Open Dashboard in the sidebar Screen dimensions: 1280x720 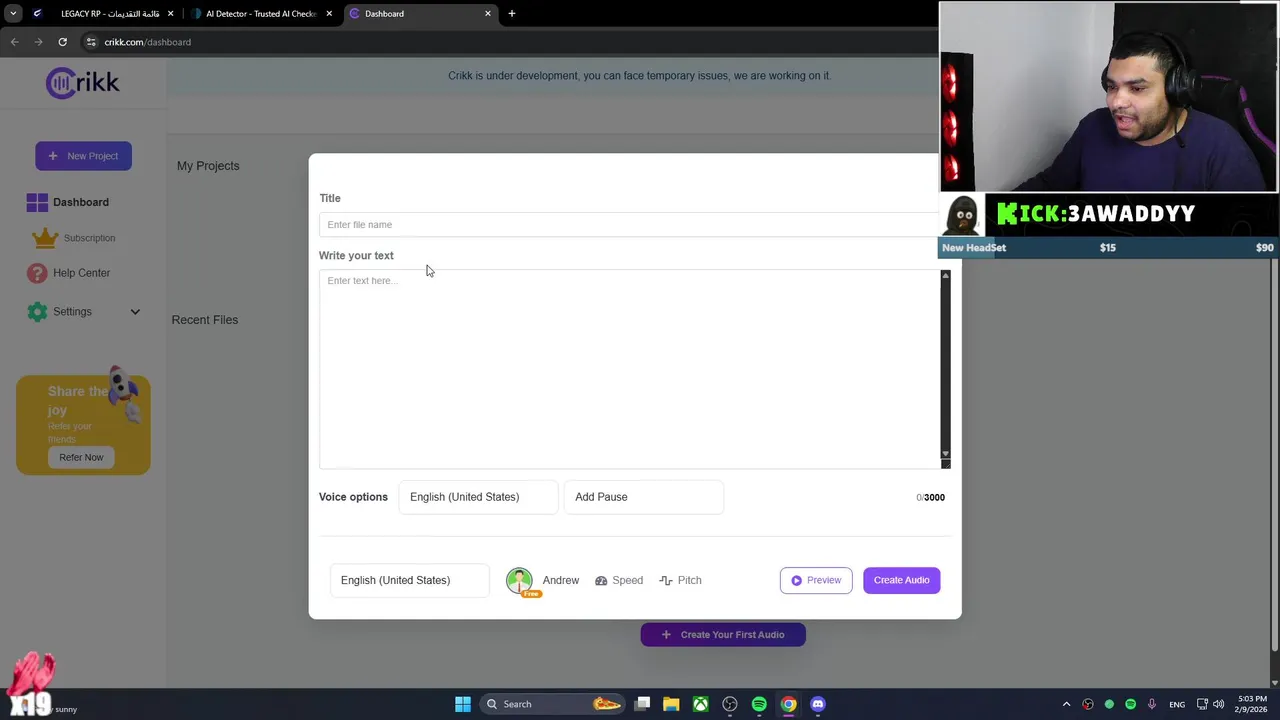[x=80, y=202]
